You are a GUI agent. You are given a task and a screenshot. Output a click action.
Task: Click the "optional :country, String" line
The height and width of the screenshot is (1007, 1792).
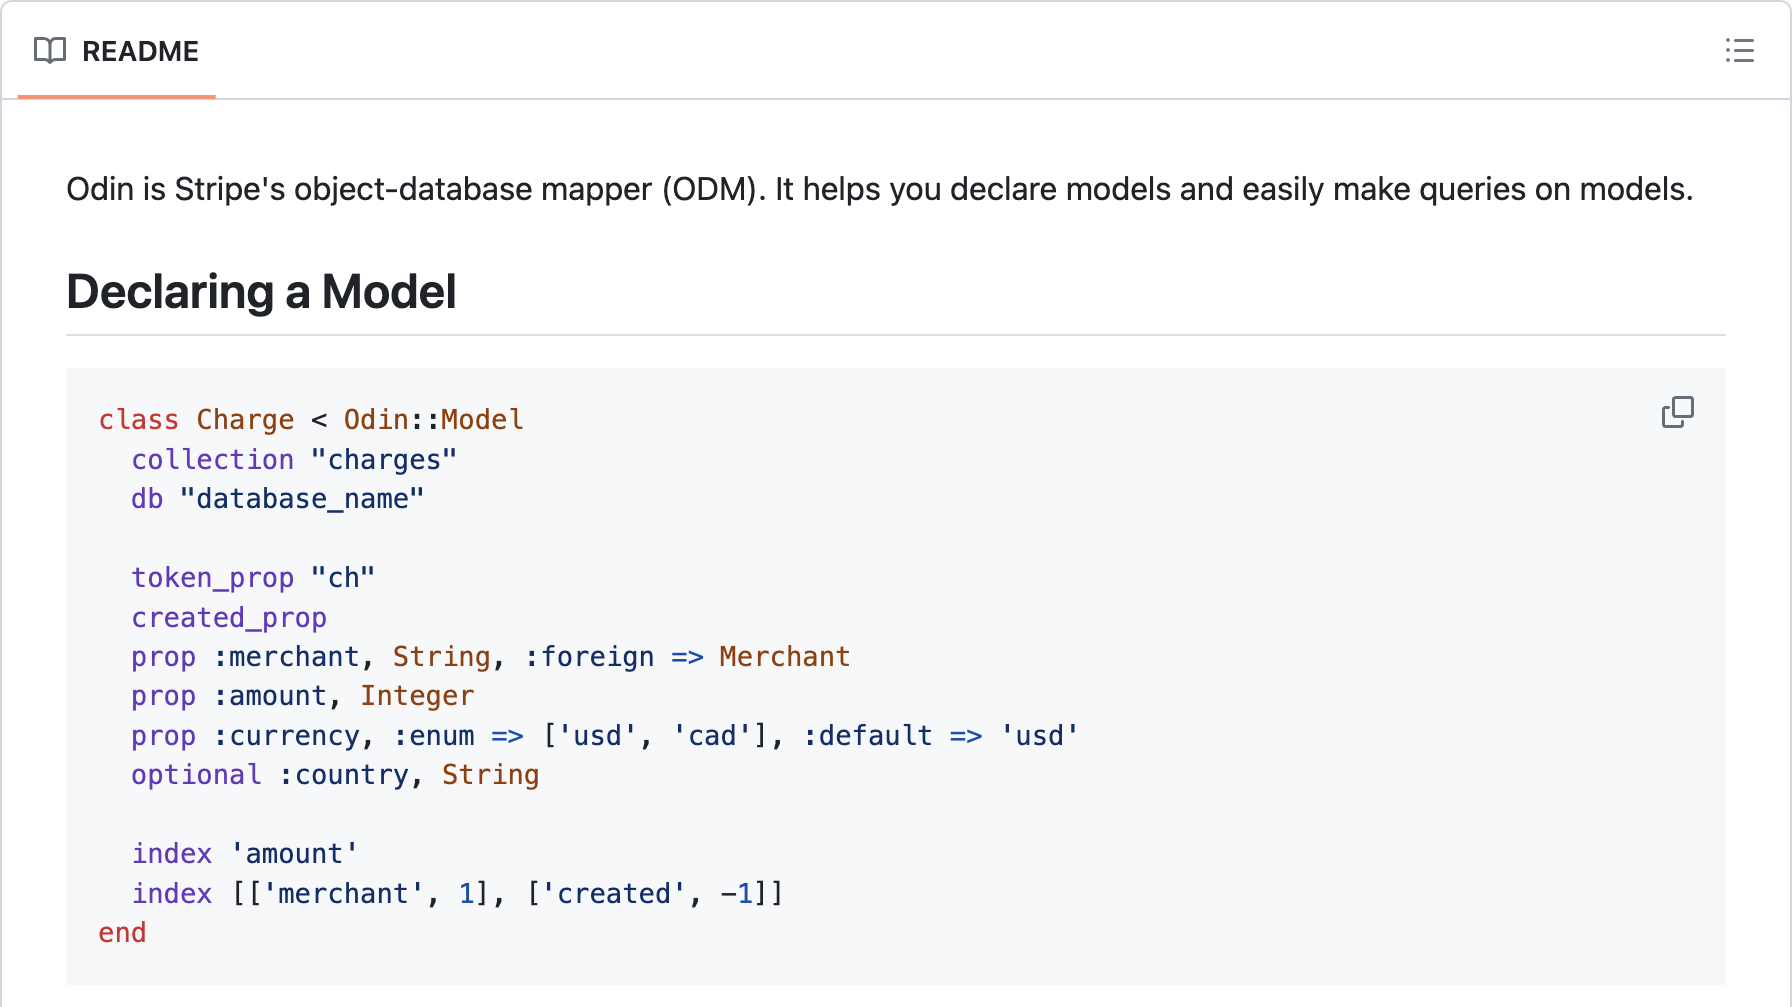335,775
